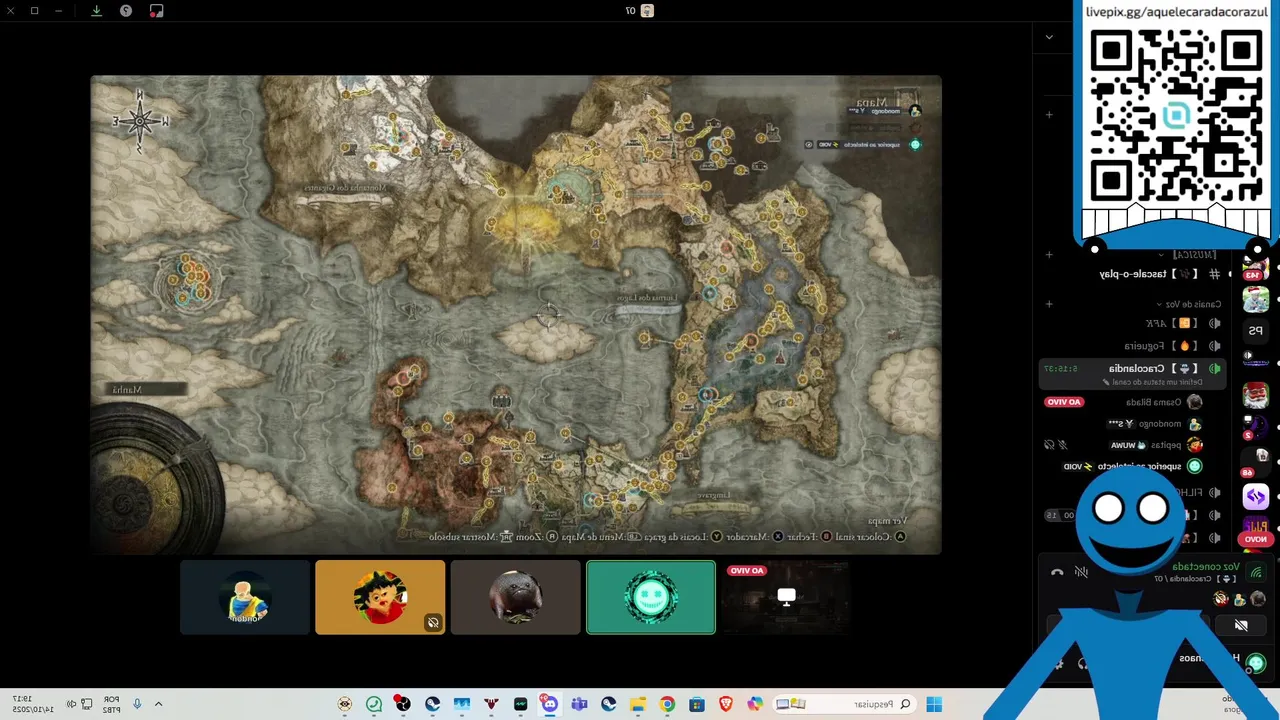Open the PS server in the sidebar
The width and height of the screenshot is (1280, 720).
click(1256, 330)
